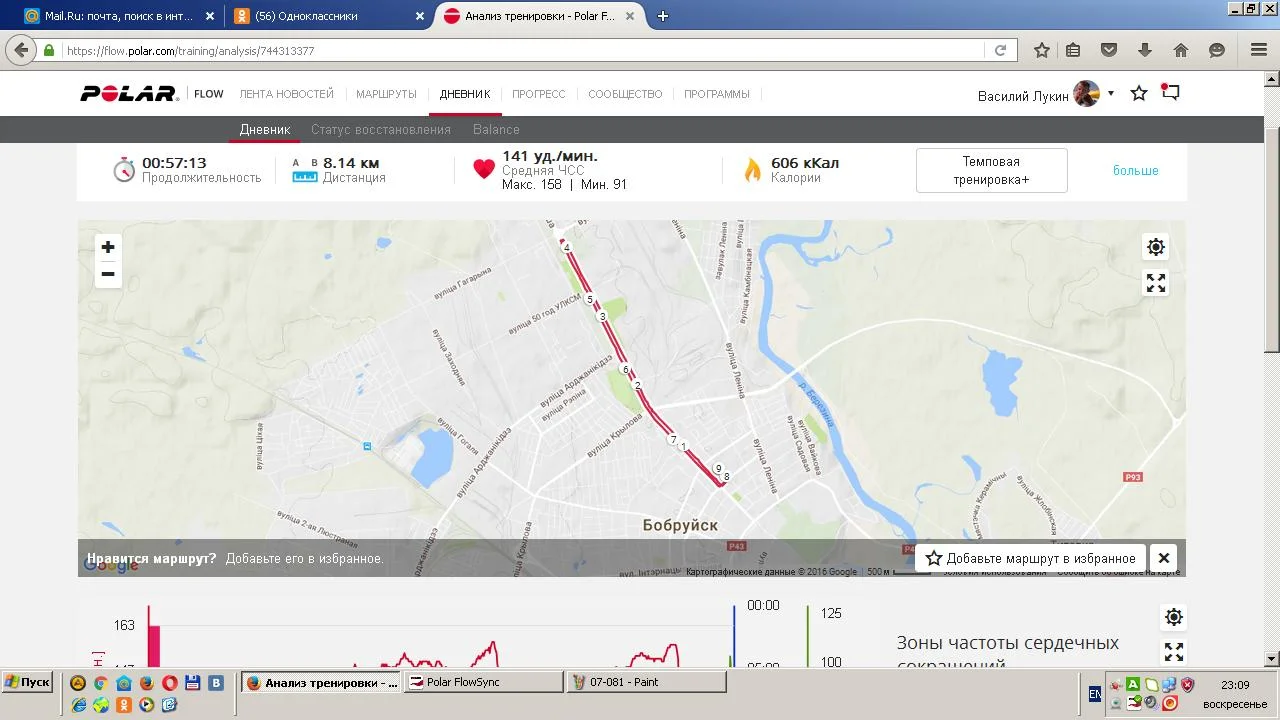Reload the current page
1280x720 pixels.
[x=1000, y=50]
